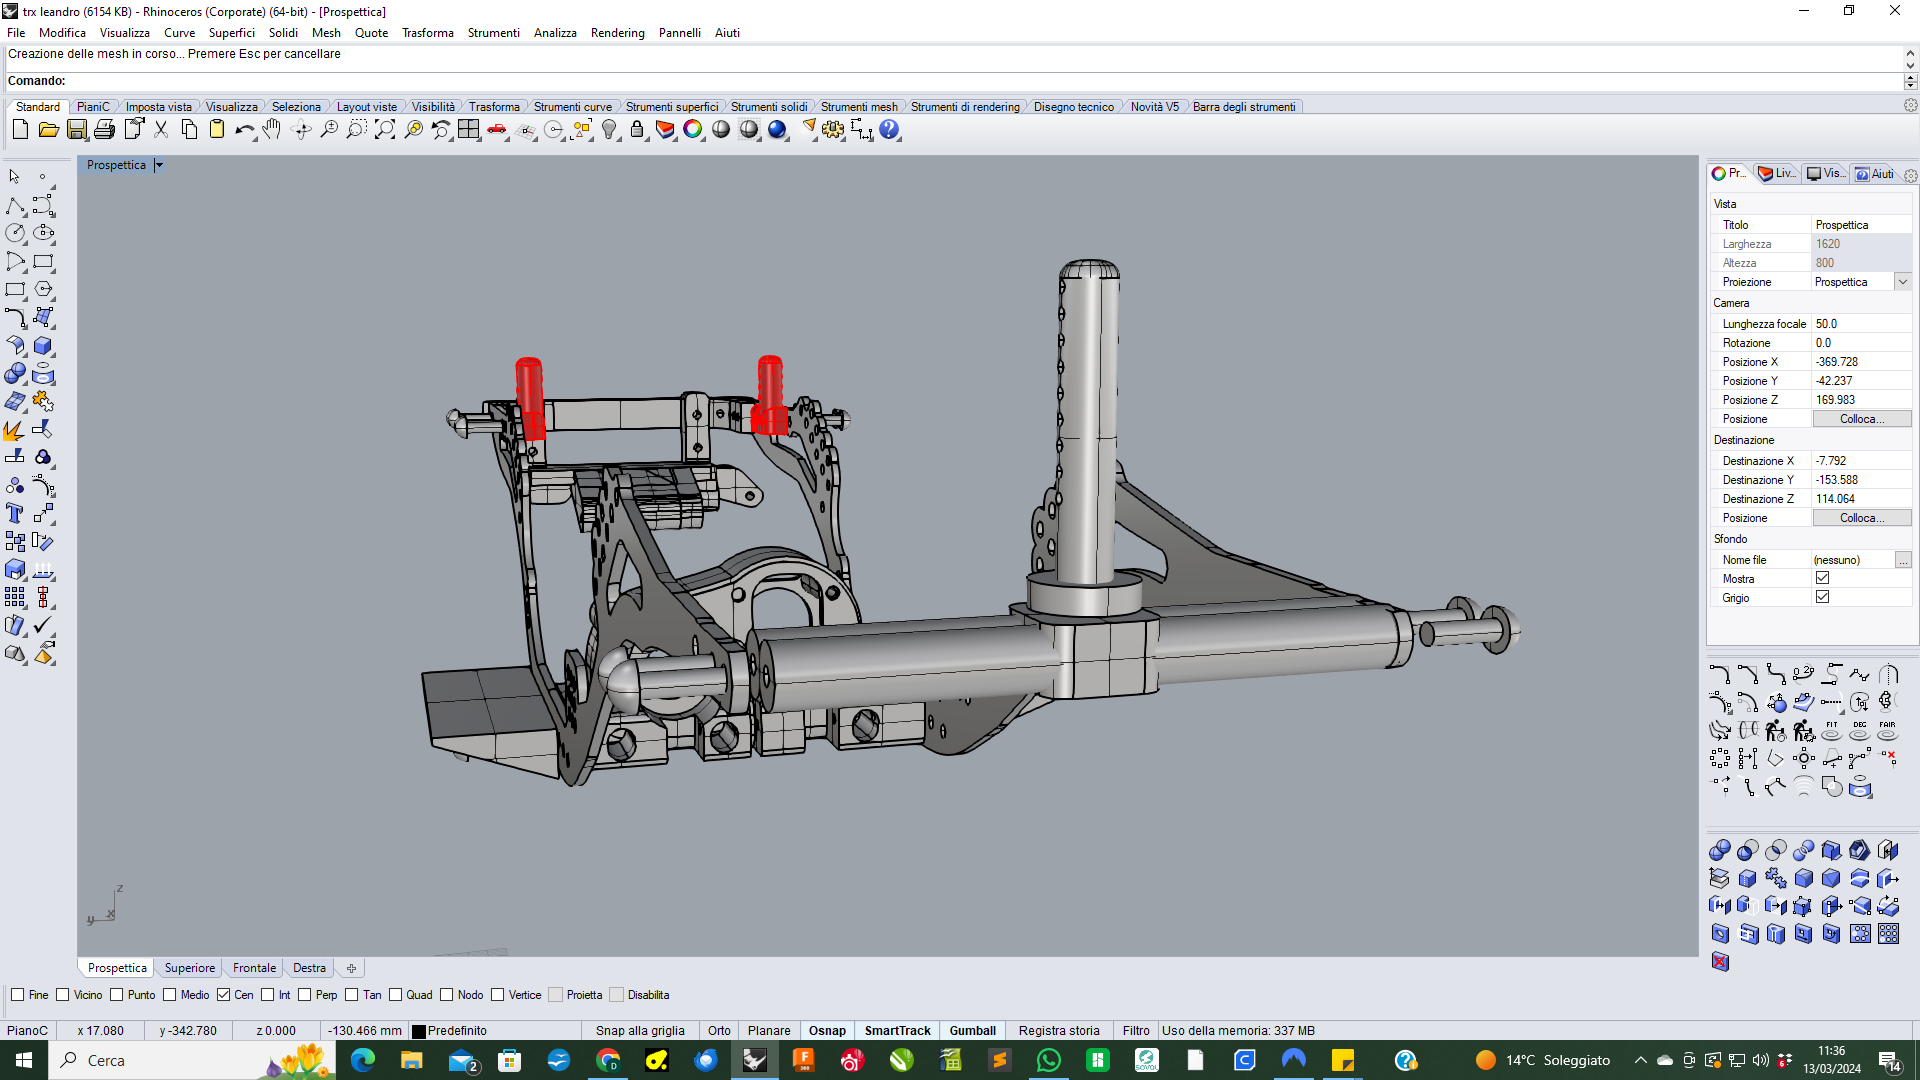The image size is (1920, 1080).
Task: Click the Save diskette icon
Action: 76,130
